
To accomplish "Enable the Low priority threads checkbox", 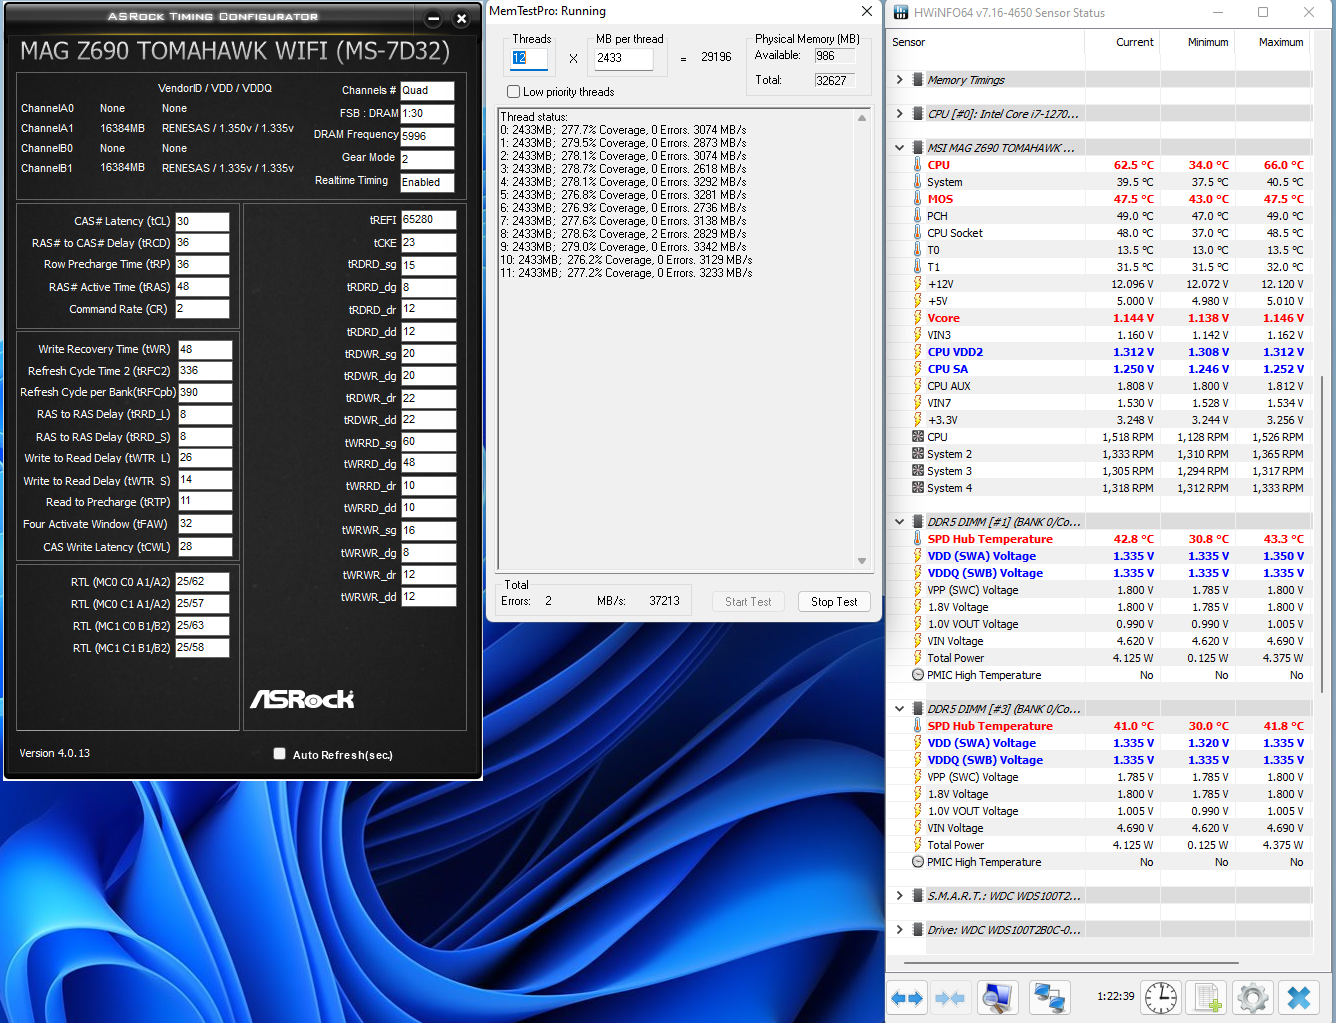I will pyautogui.click(x=514, y=92).
